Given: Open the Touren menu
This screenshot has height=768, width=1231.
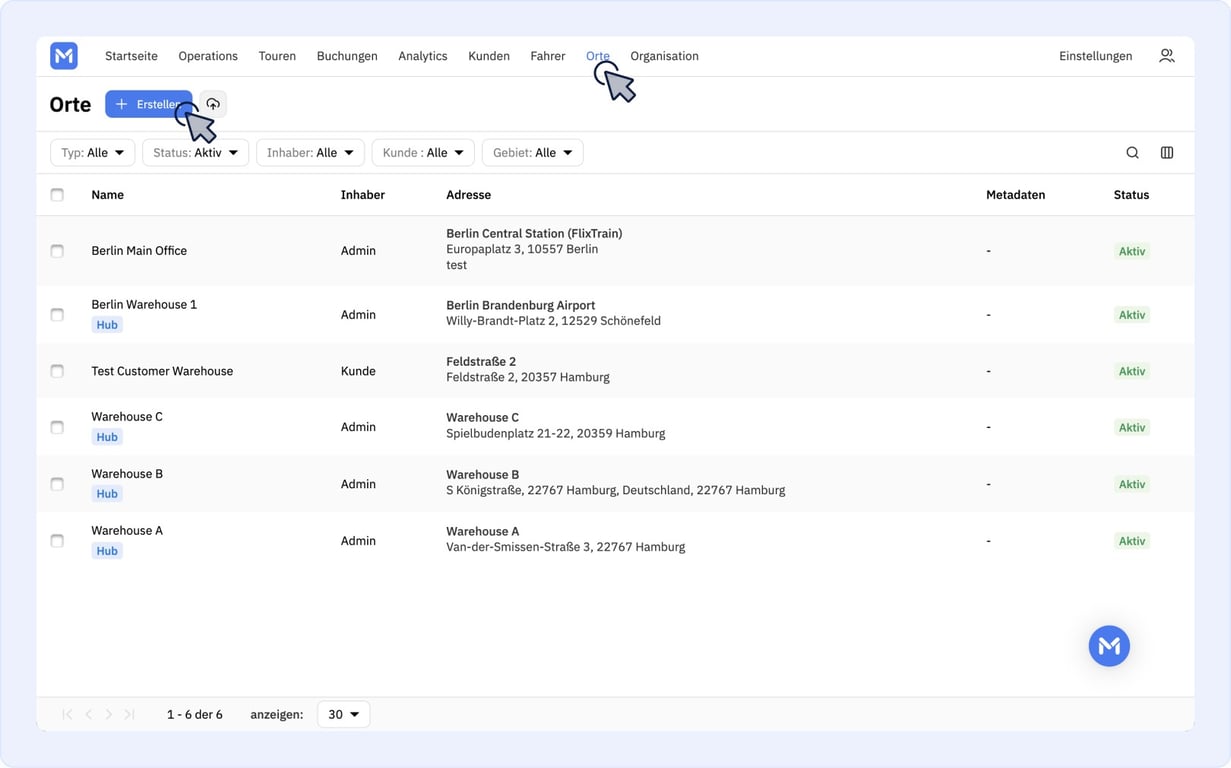Looking at the screenshot, I should (277, 56).
